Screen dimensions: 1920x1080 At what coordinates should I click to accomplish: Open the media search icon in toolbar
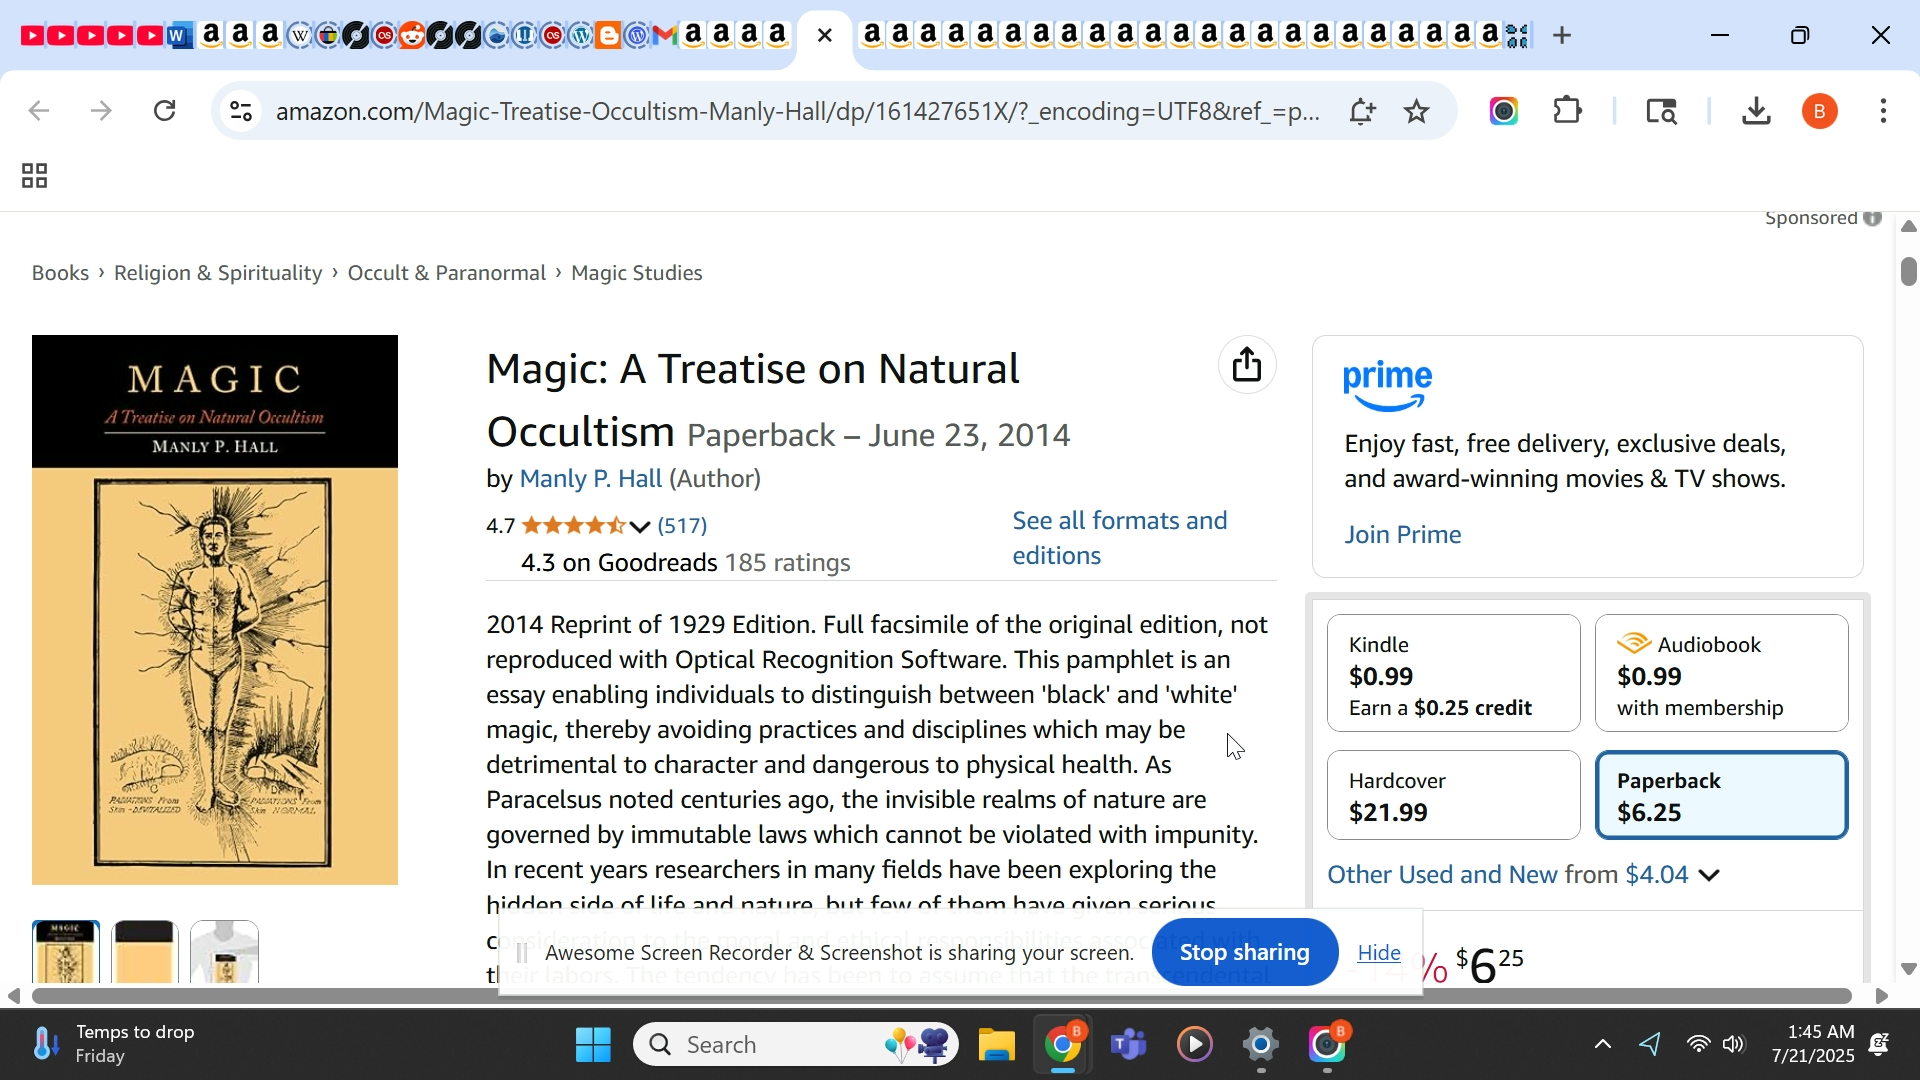pyautogui.click(x=1663, y=111)
